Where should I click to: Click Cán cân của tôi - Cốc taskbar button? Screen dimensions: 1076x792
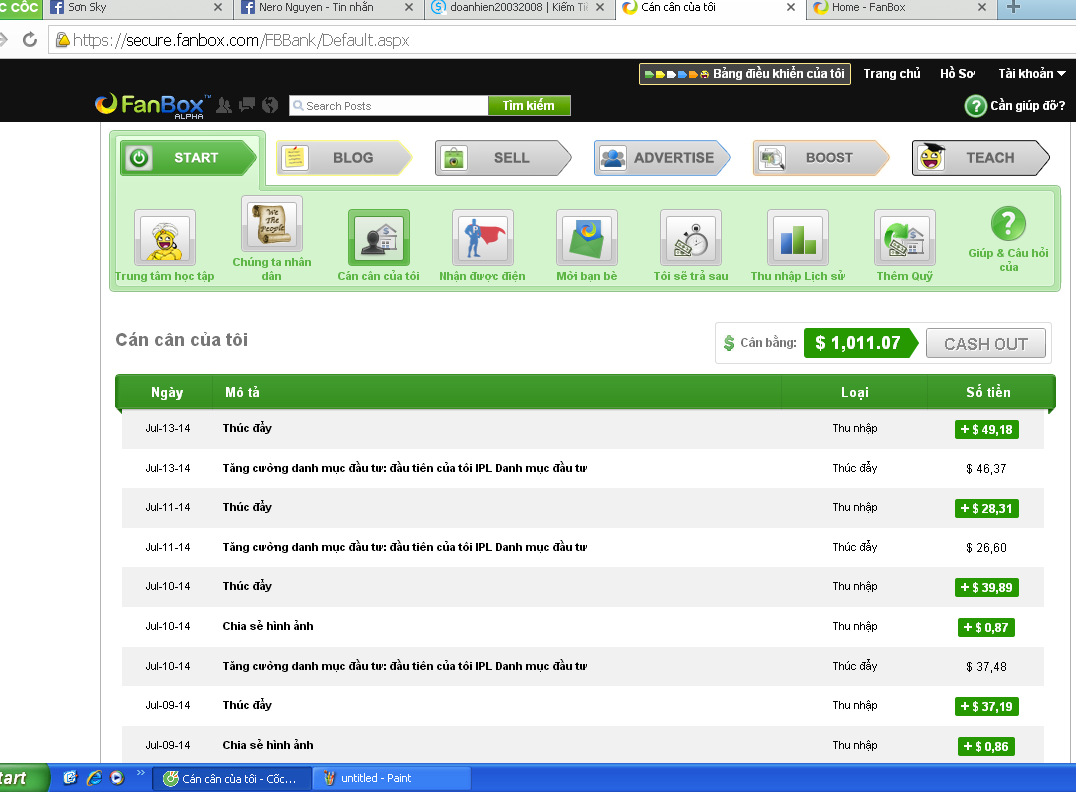pyautogui.click(x=232, y=778)
